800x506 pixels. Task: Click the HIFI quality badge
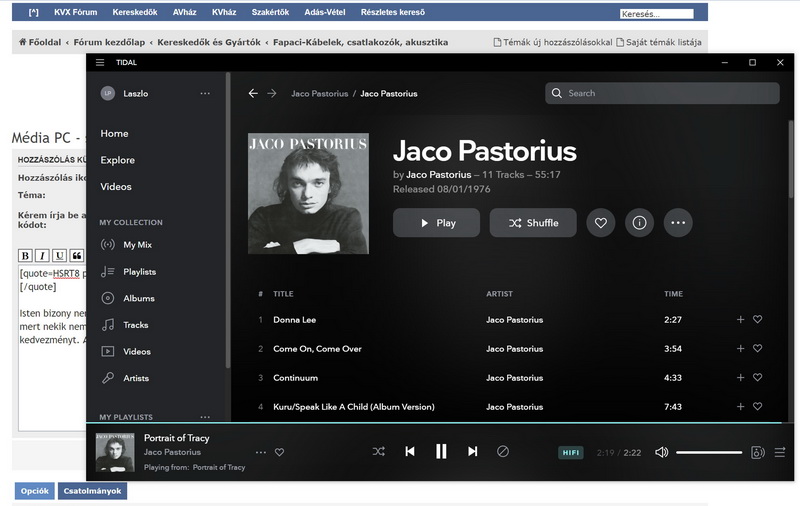570,452
